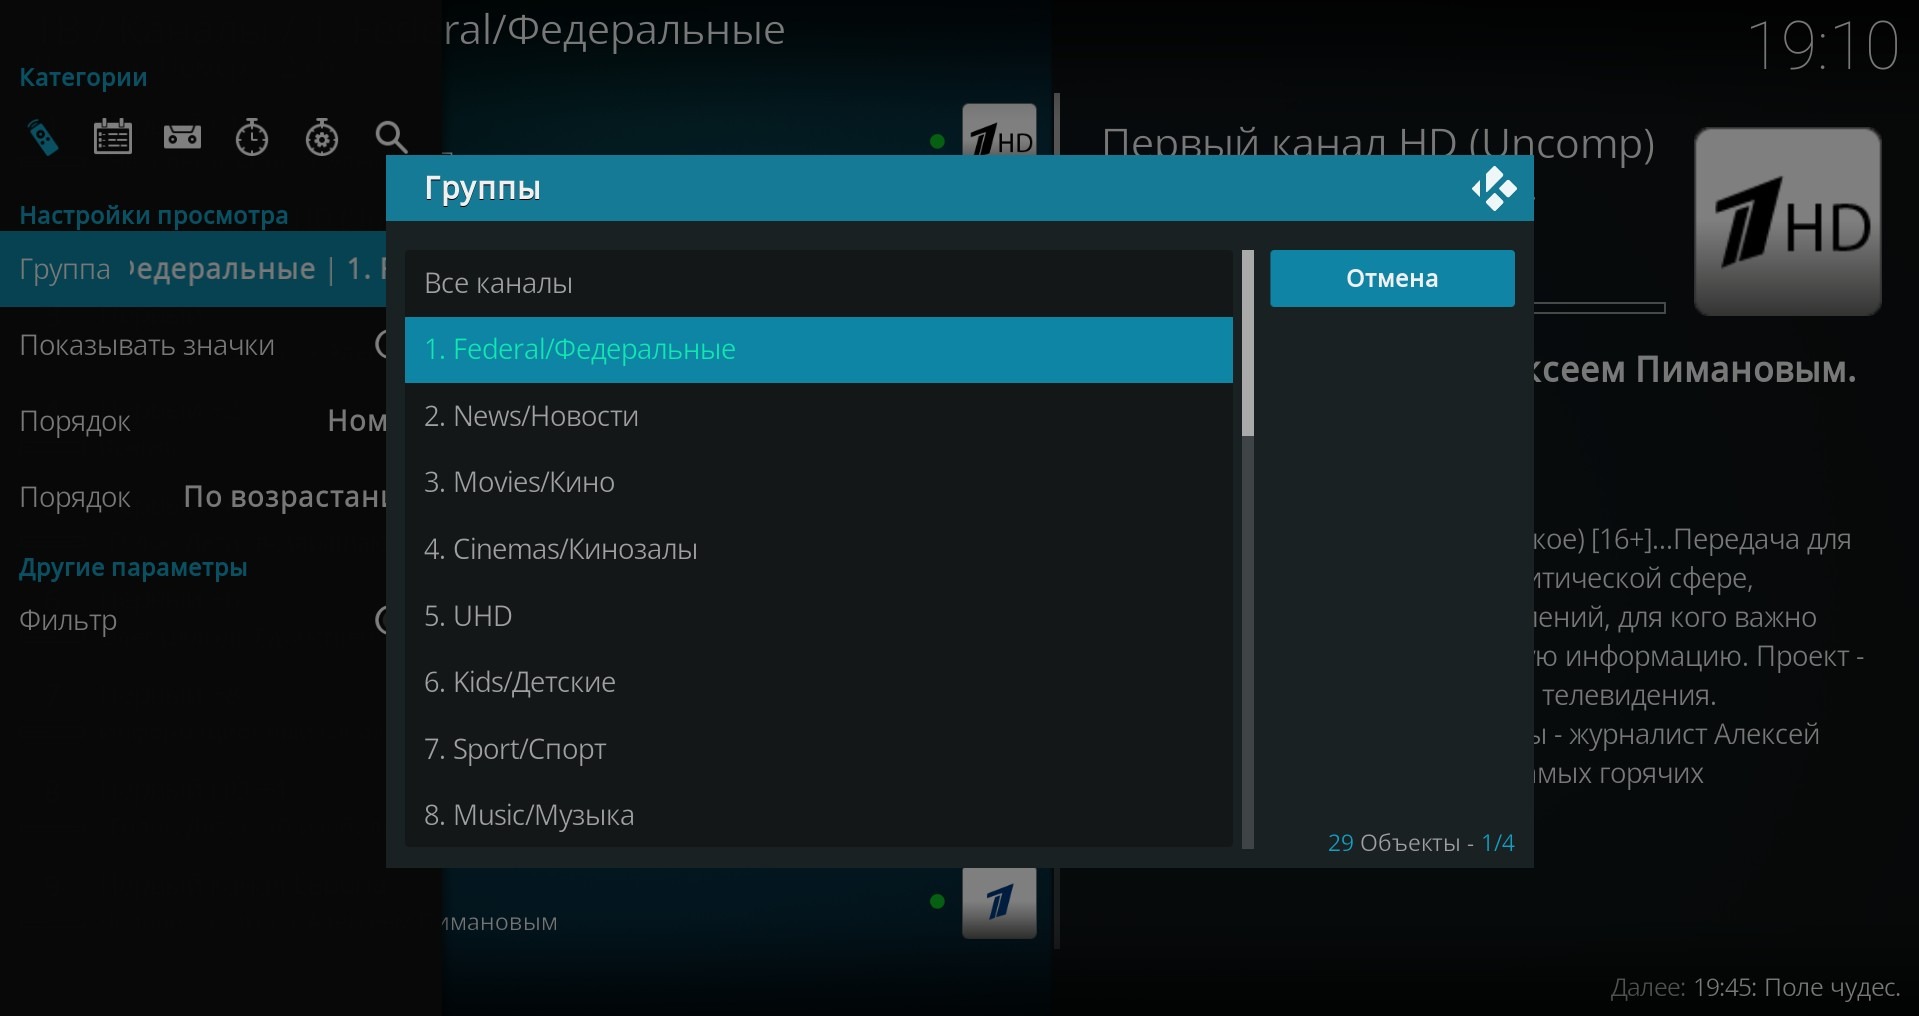
Task: Choose Все каналы in the groups list
Action: pyautogui.click(x=818, y=283)
